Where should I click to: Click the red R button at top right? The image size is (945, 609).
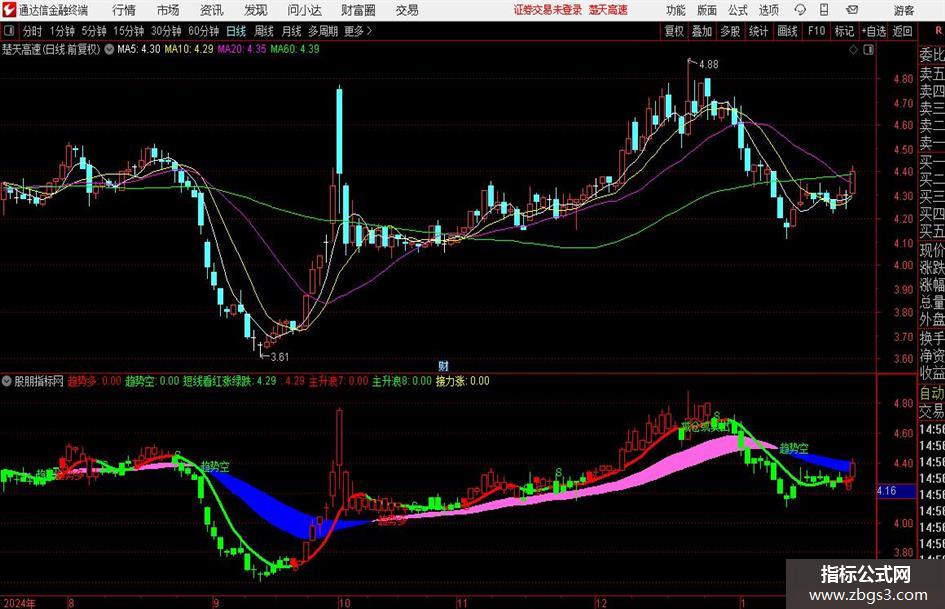938,31
